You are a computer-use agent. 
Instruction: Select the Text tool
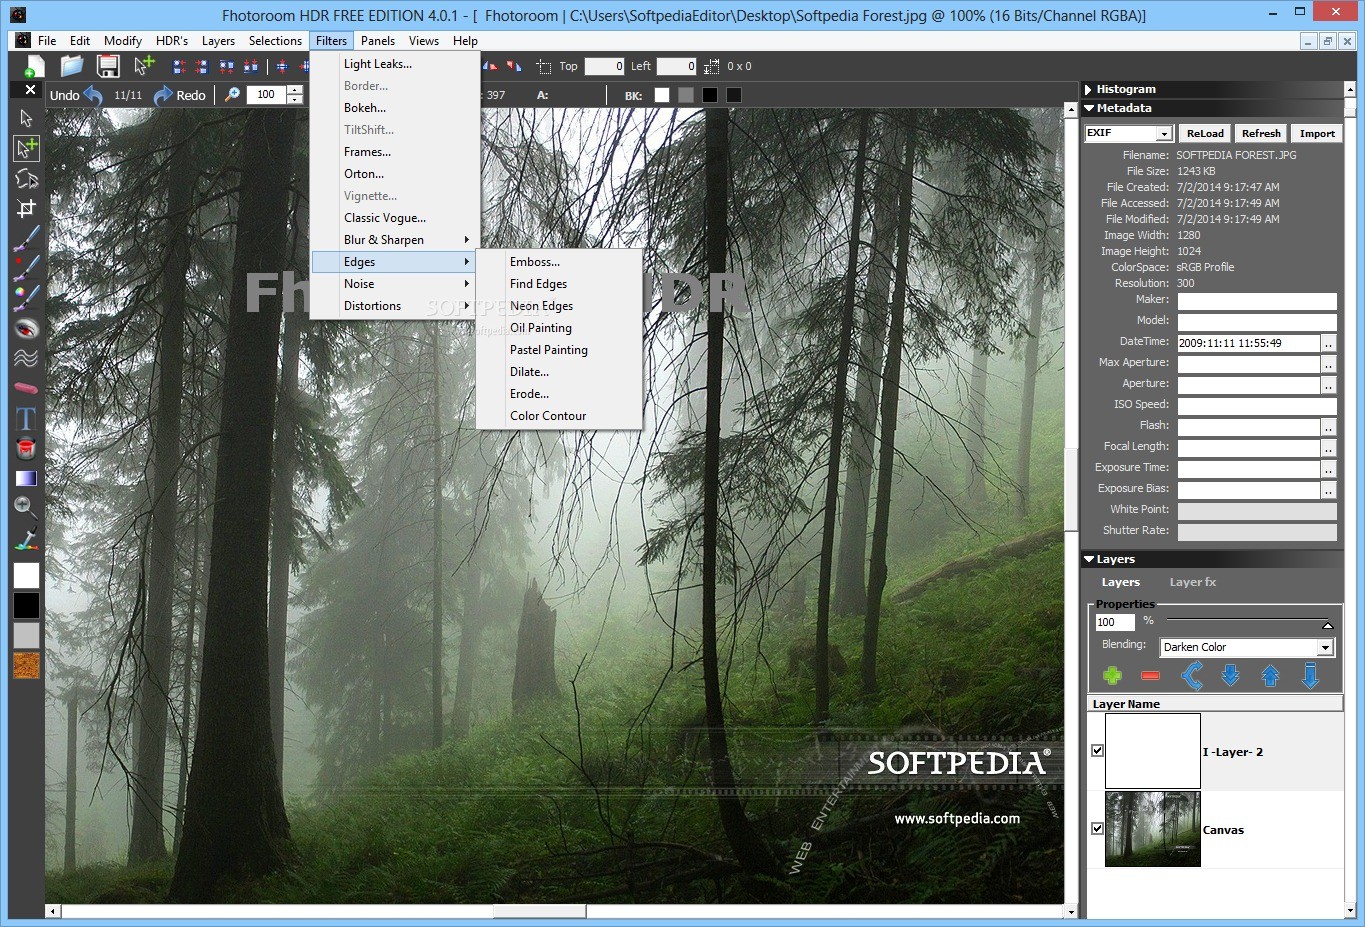tap(26, 418)
